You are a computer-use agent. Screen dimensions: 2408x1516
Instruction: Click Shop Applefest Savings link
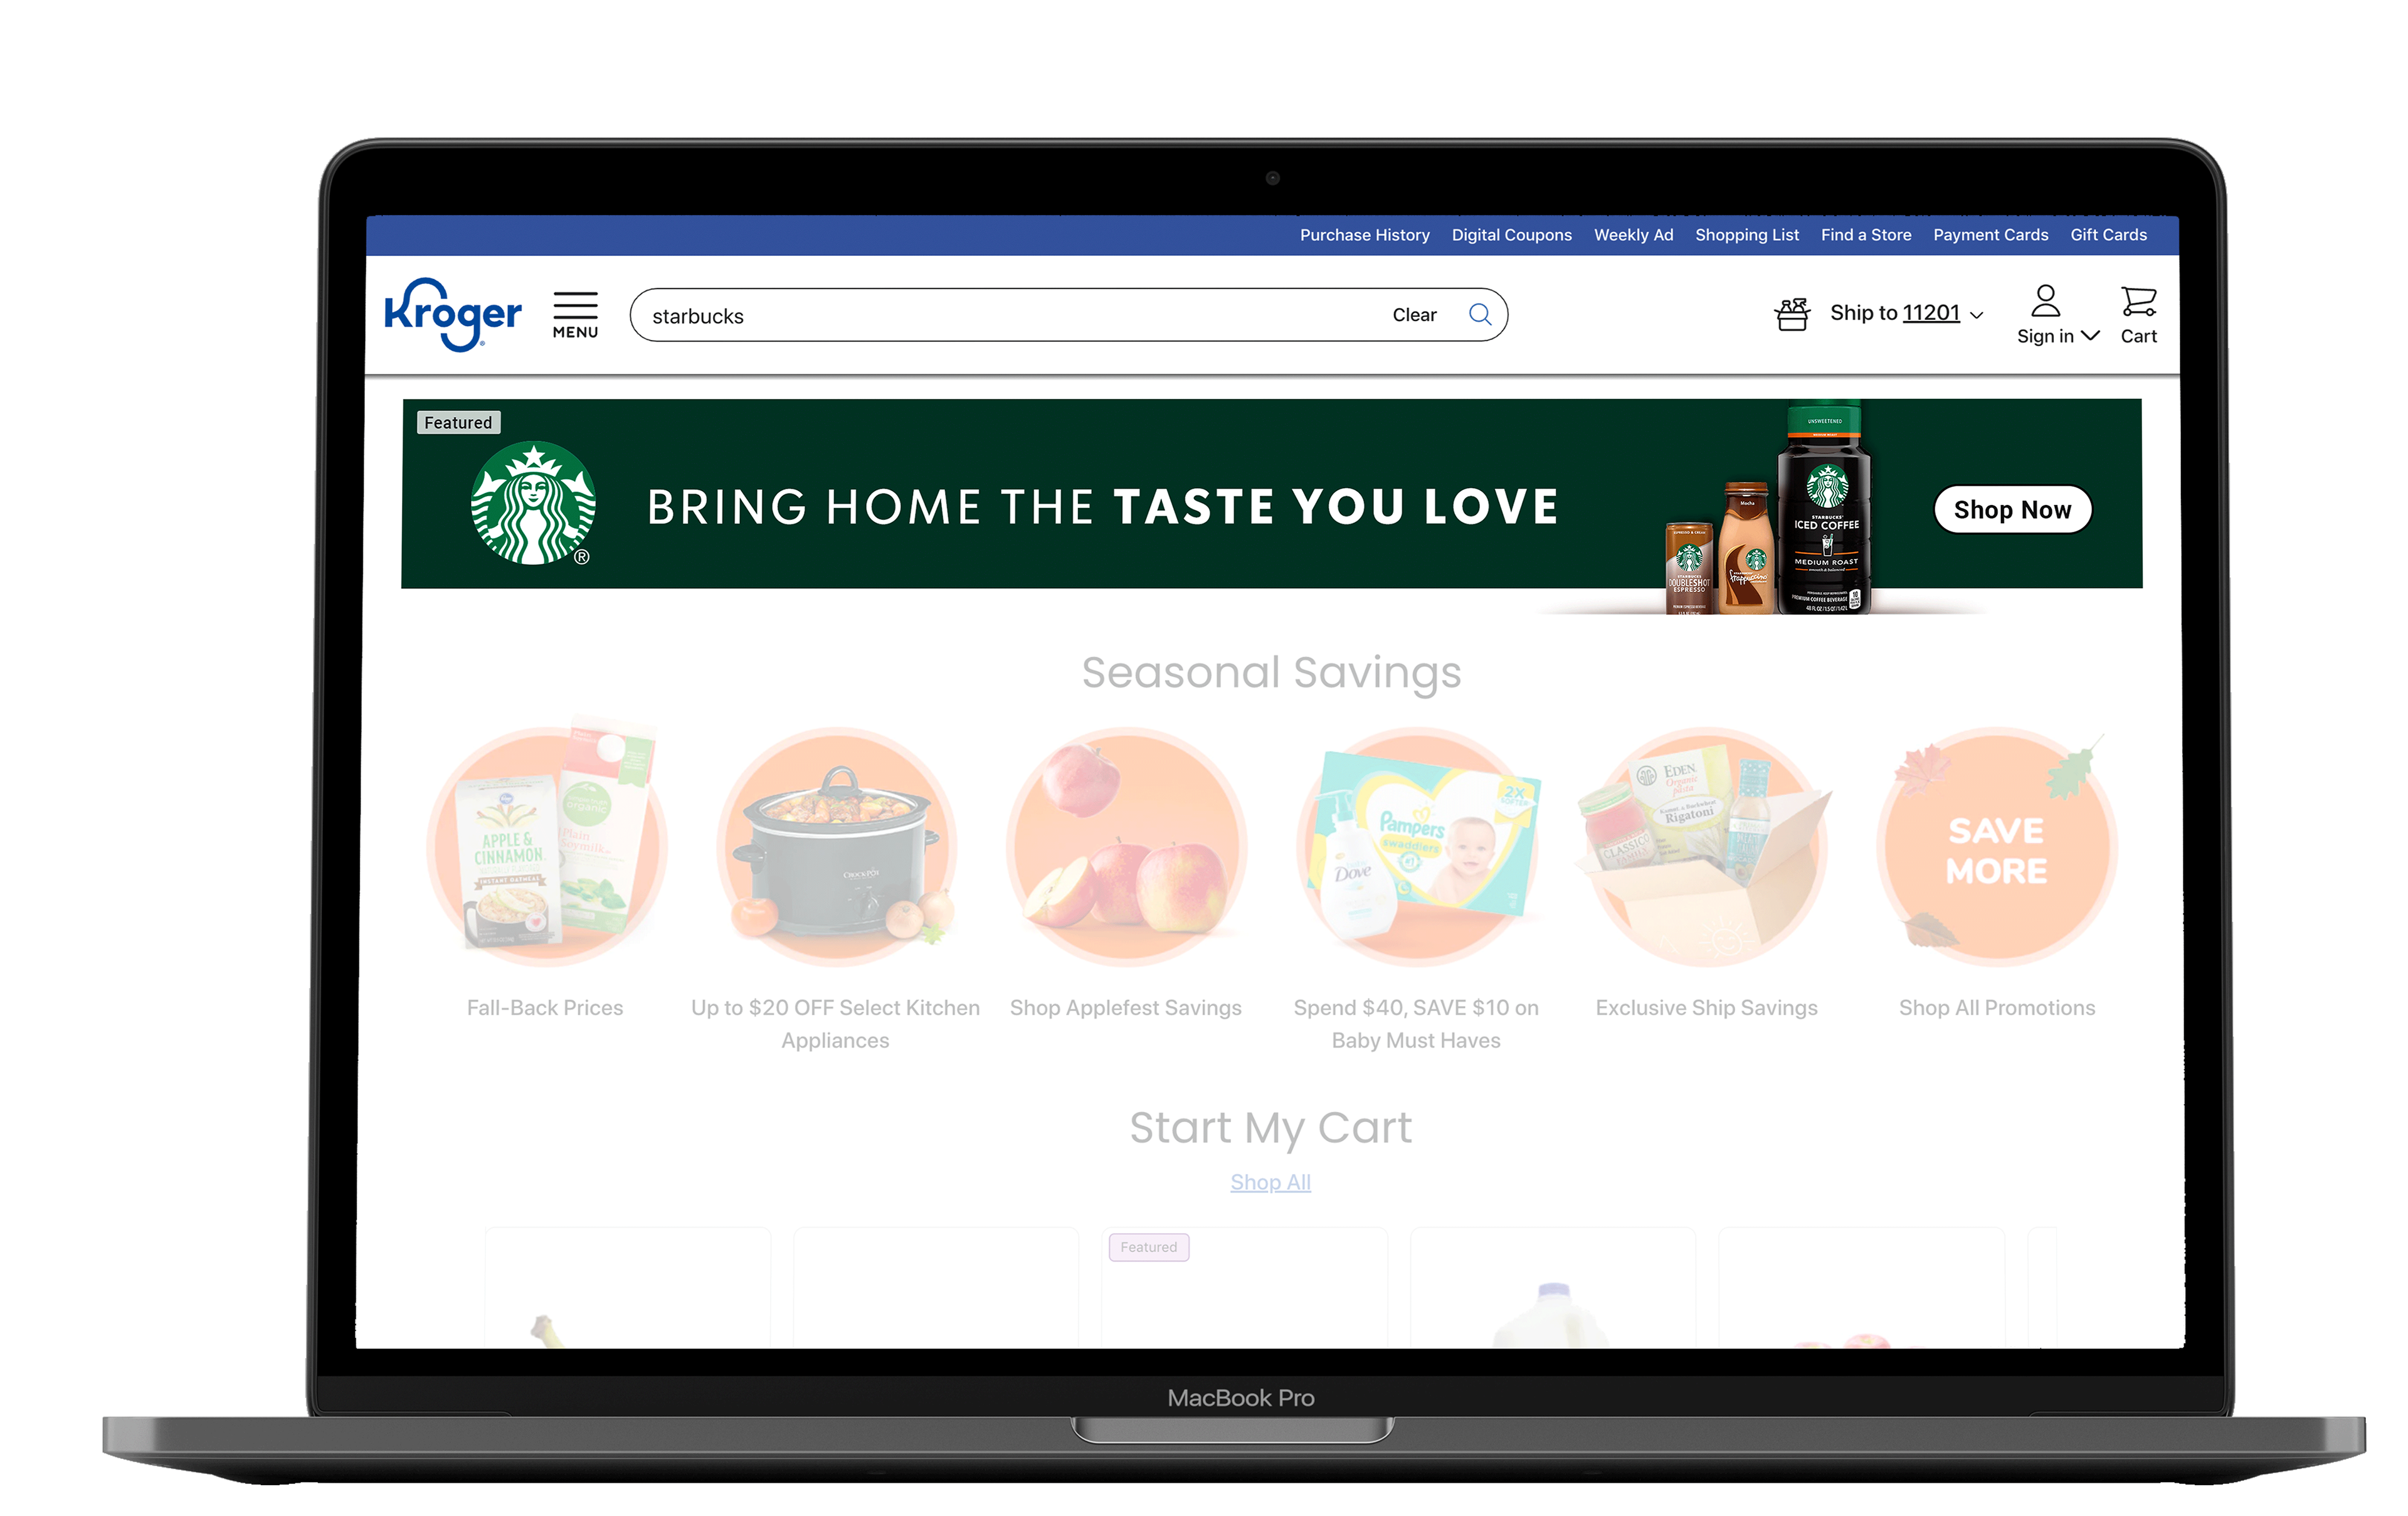(x=1126, y=1008)
